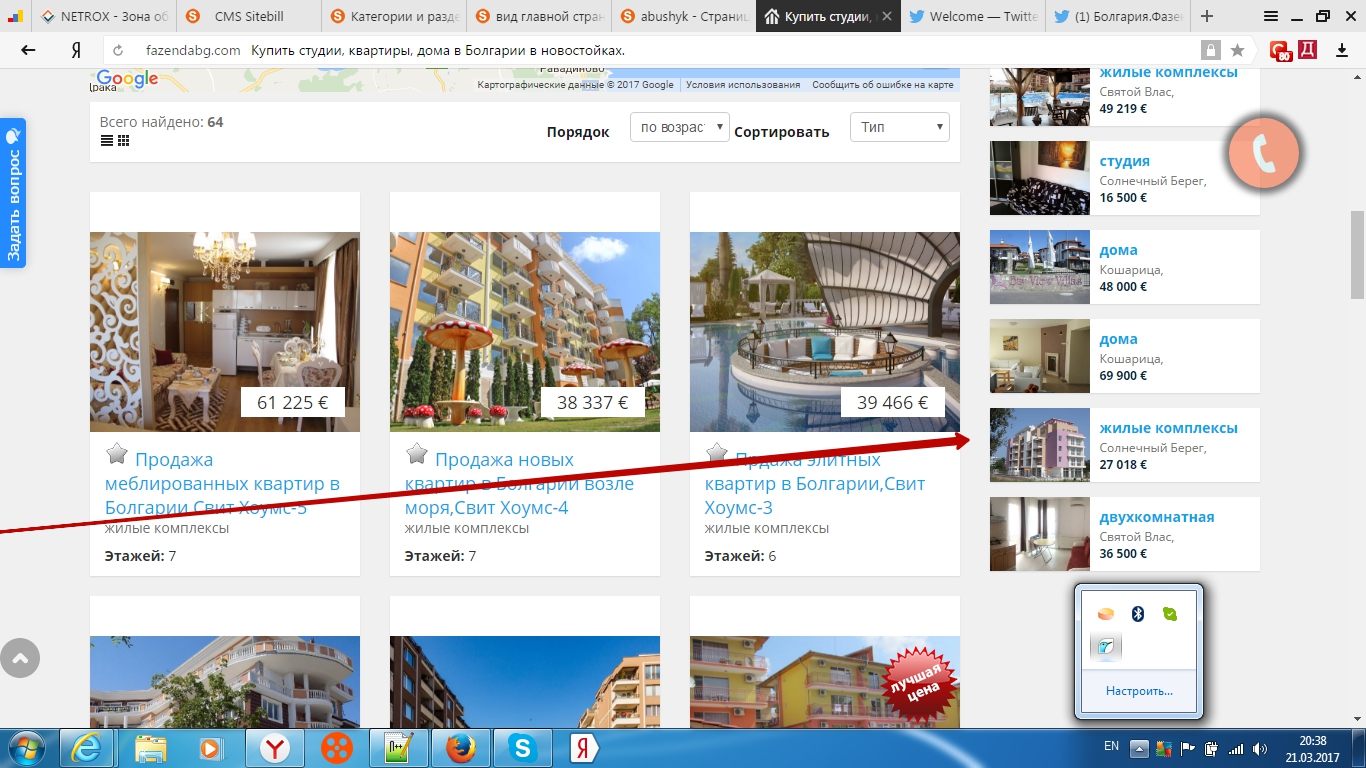The width and height of the screenshot is (1366, 768).
Task: Open the двухкомнатная 36 500 € sidebar link
Action: [1157, 517]
